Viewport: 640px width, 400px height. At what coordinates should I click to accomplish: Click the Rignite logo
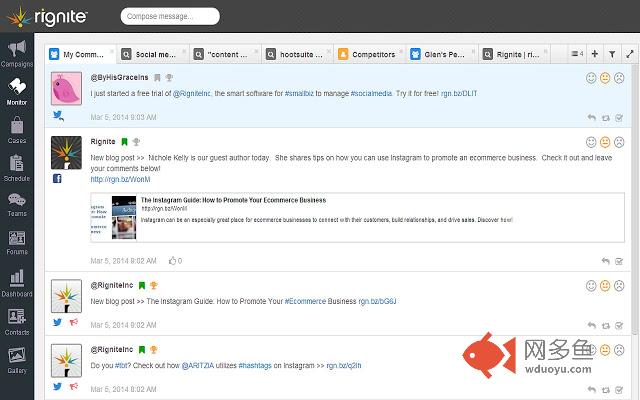tap(47, 17)
